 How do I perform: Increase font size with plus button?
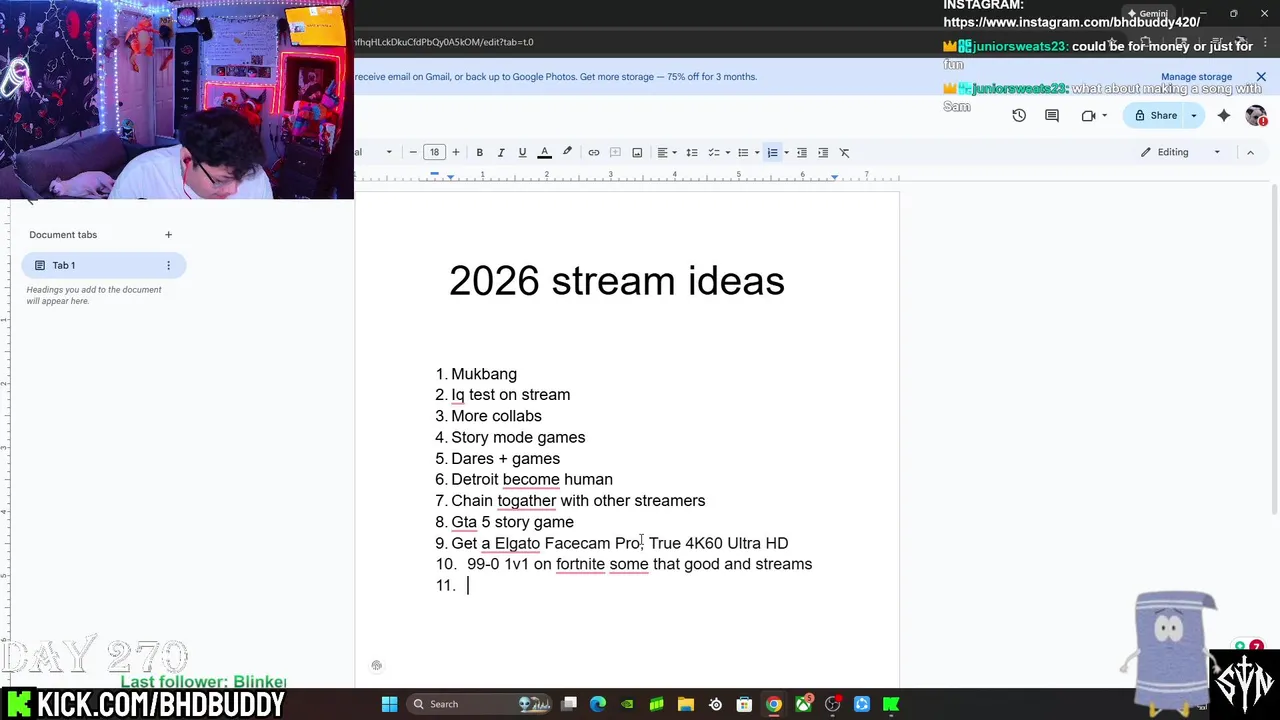pyautogui.click(x=456, y=152)
